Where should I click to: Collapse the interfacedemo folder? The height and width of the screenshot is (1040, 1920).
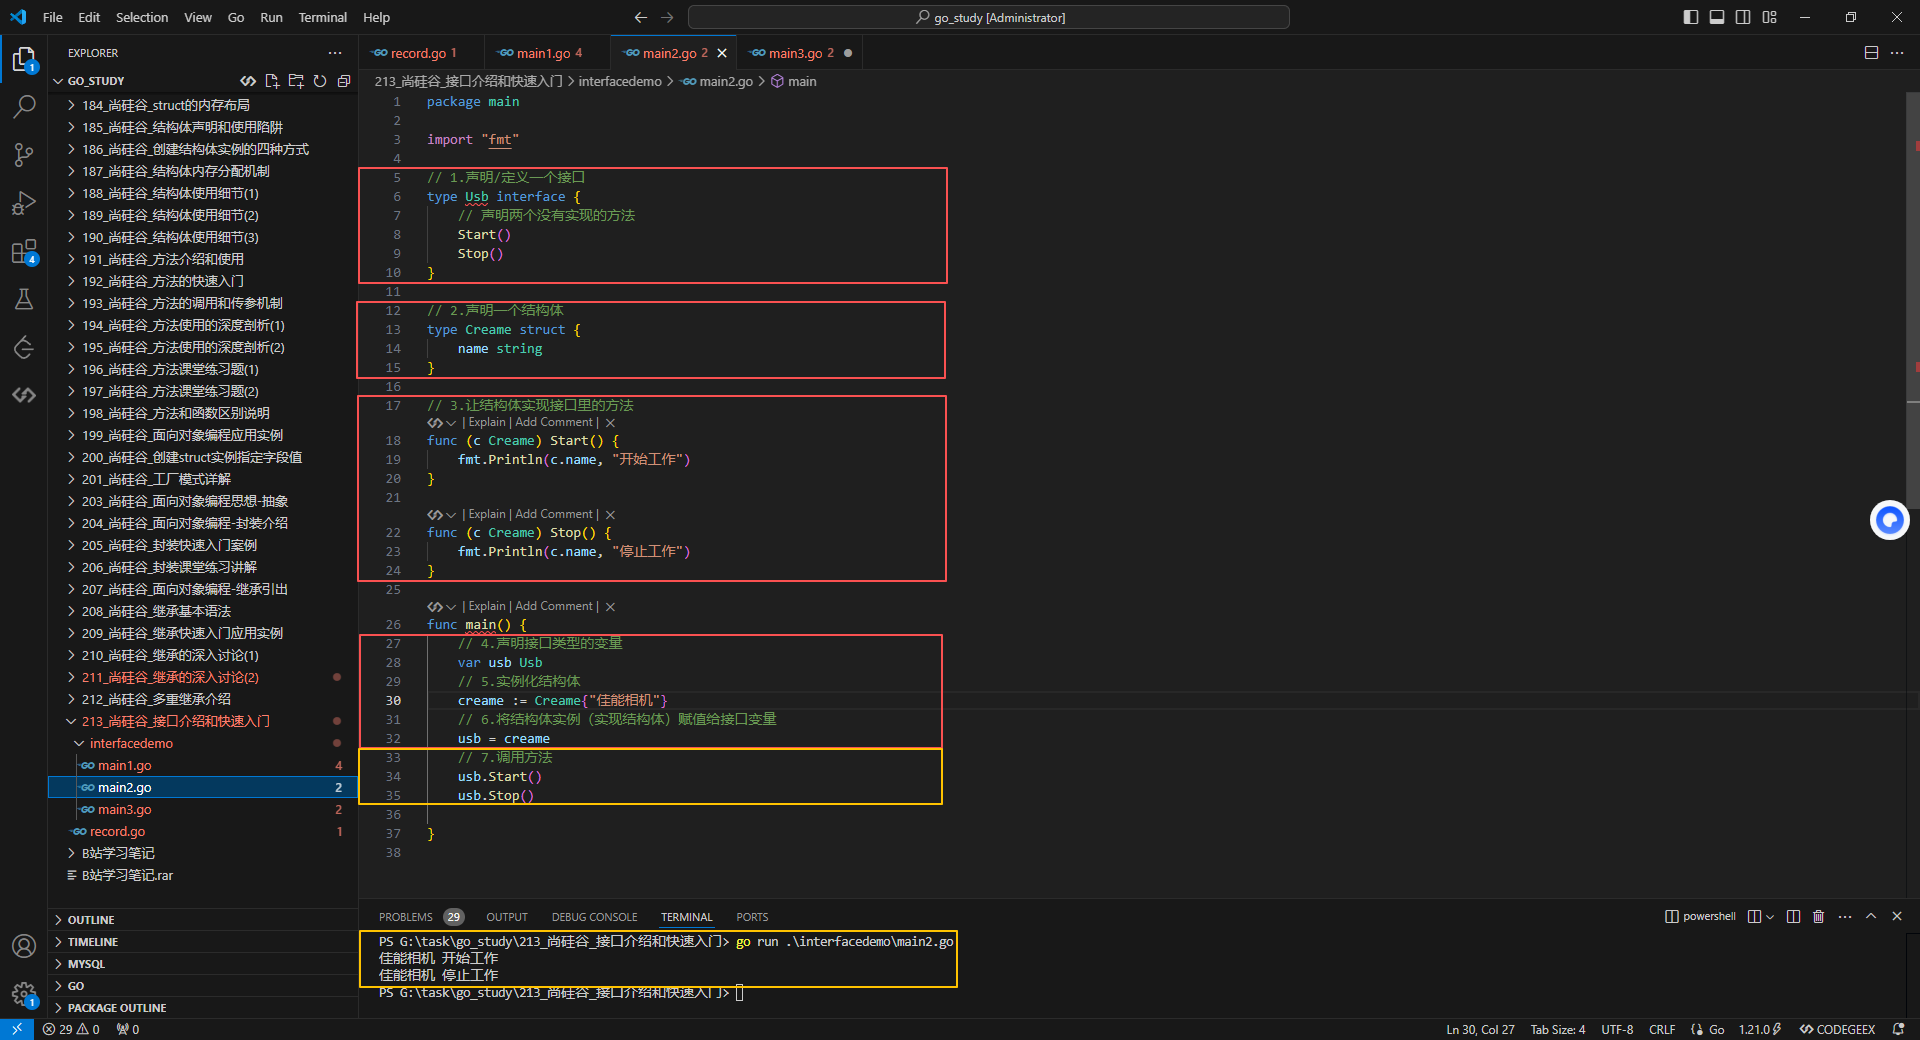click(x=203, y=743)
